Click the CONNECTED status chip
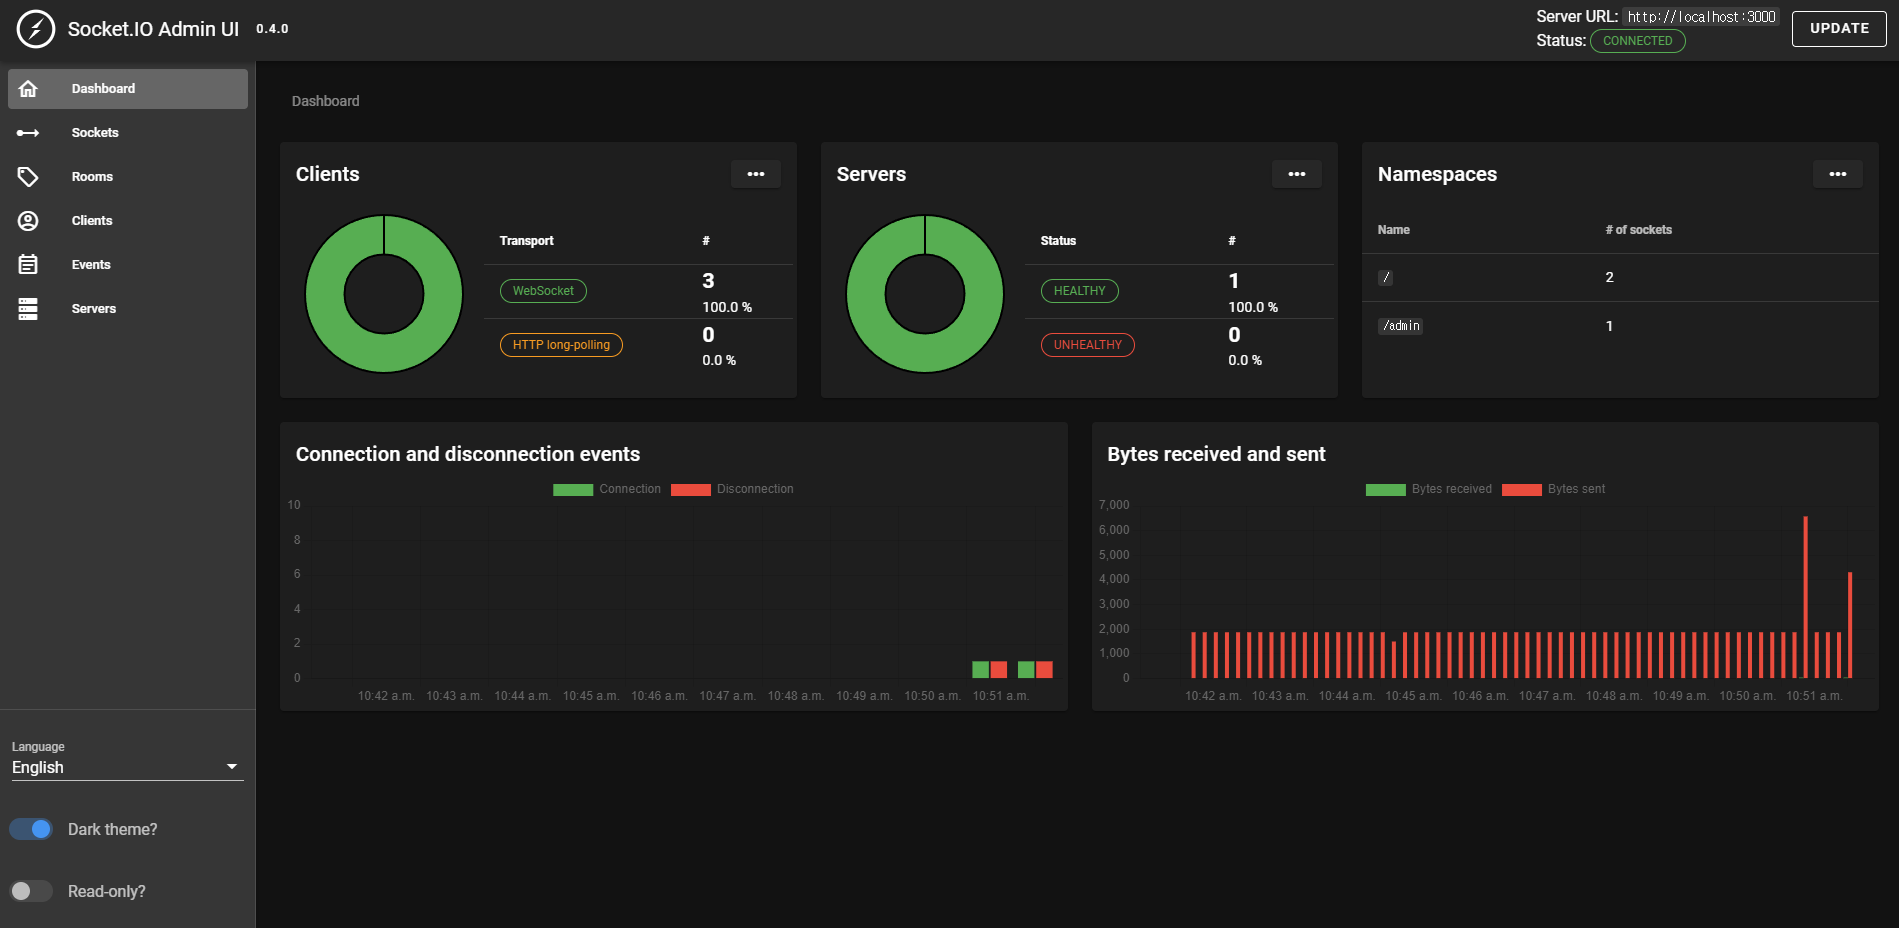Image resolution: width=1899 pixels, height=928 pixels. pyautogui.click(x=1638, y=41)
